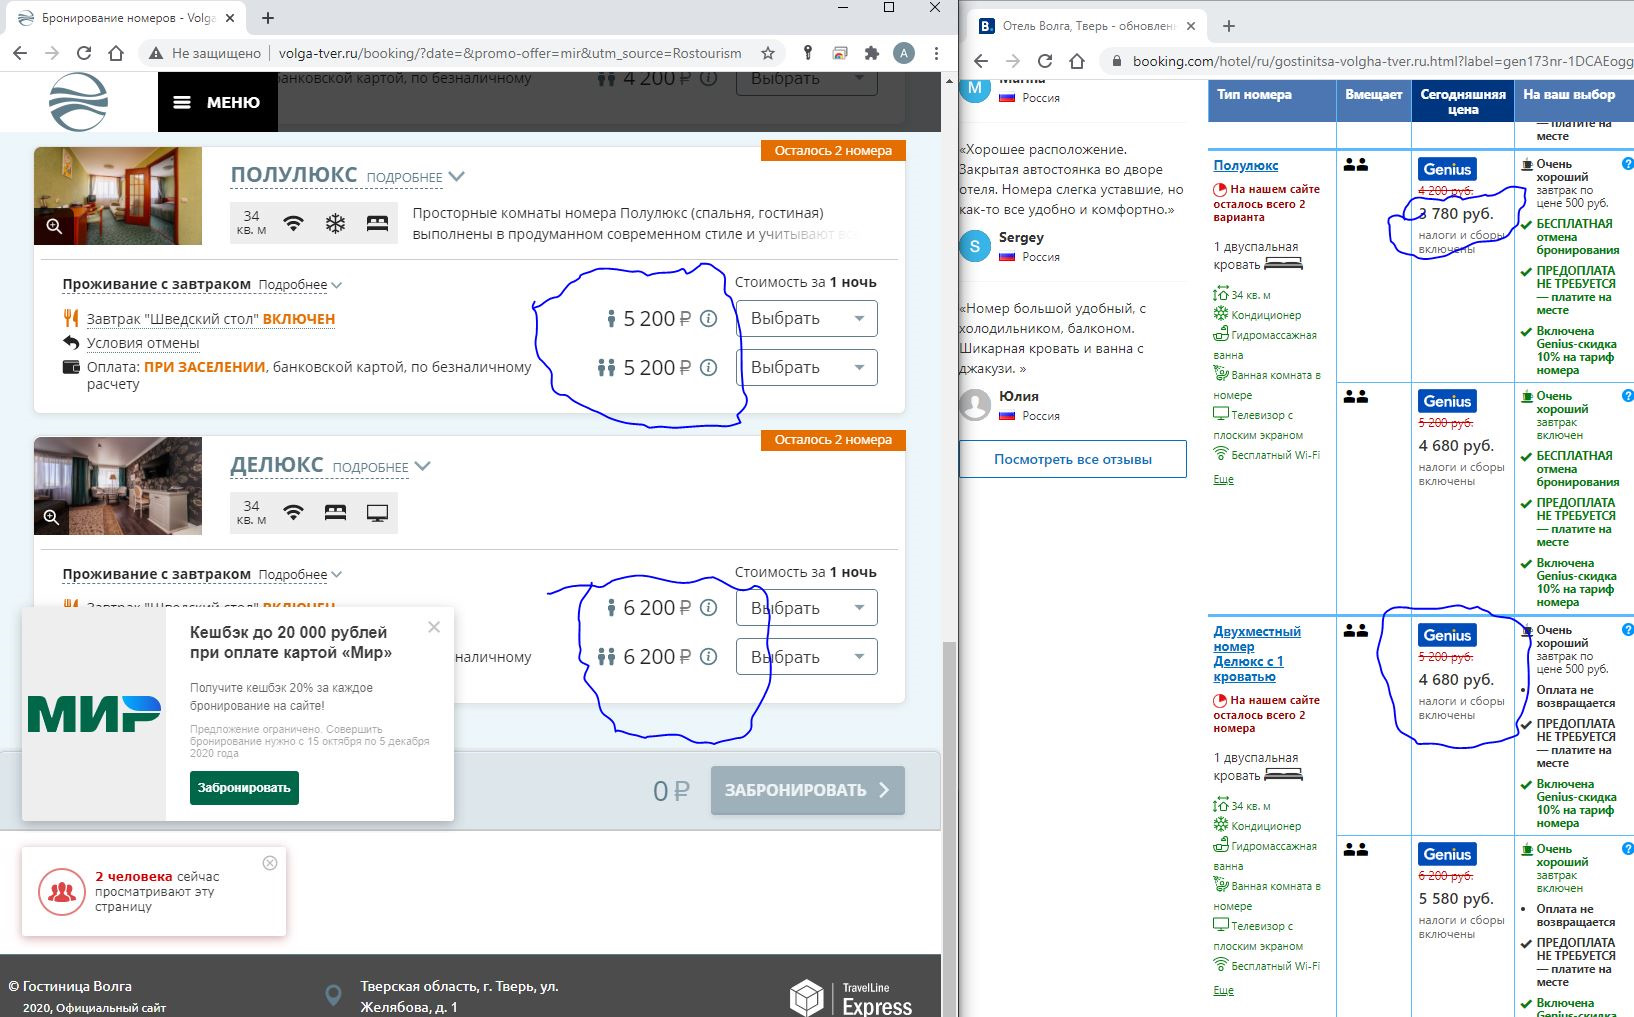Open the Делюкс room thumbnail photo
This screenshot has height=1017, width=1634.
coord(118,486)
